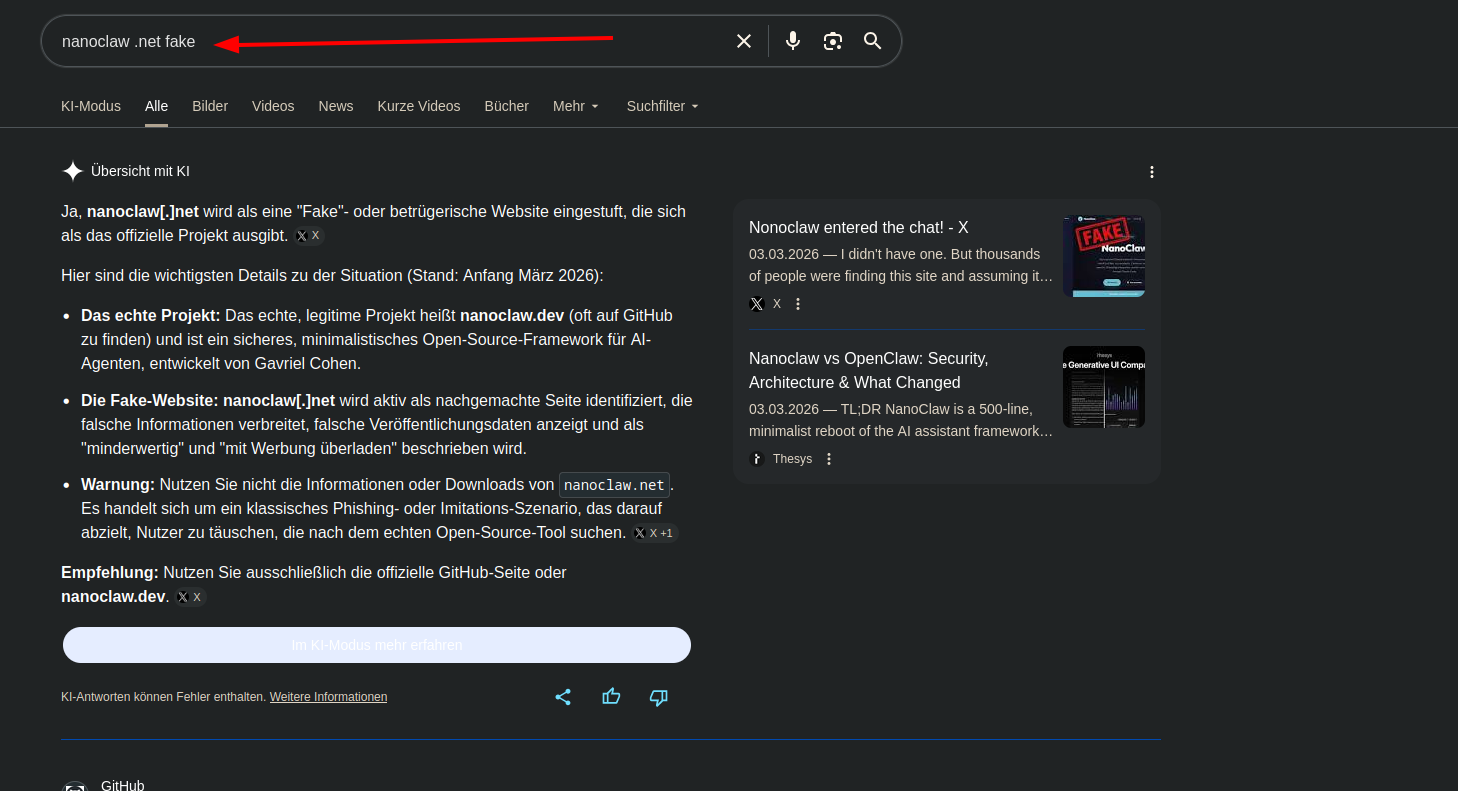The width and height of the screenshot is (1458, 791).
Task: Click the FAKE NanoClaw thumbnail
Action: (x=1104, y=256)
